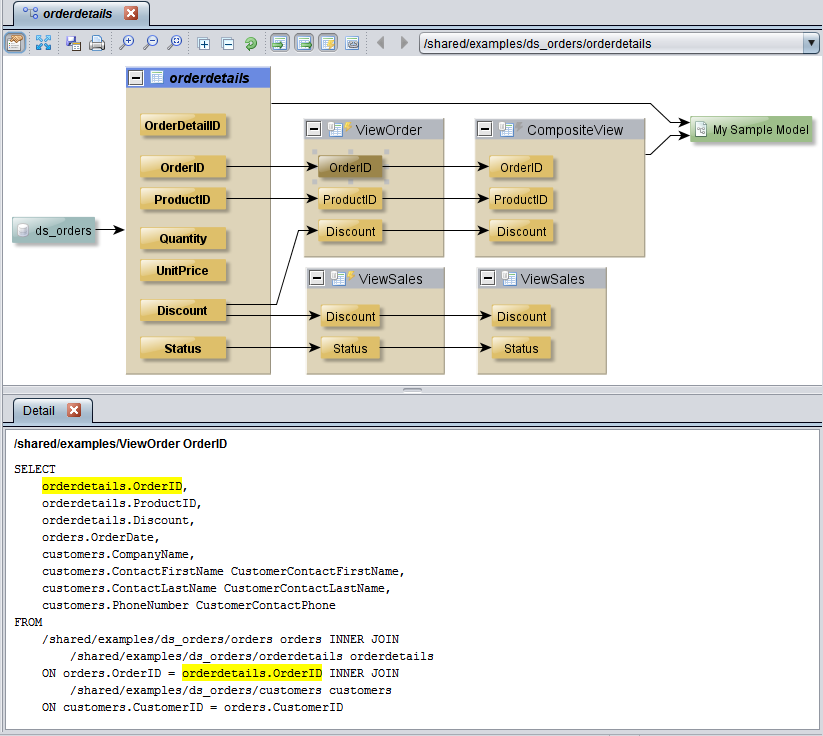Click the Zoom In magnifier
The height and width of the screenshot is (736, 823).
(127, 43)
